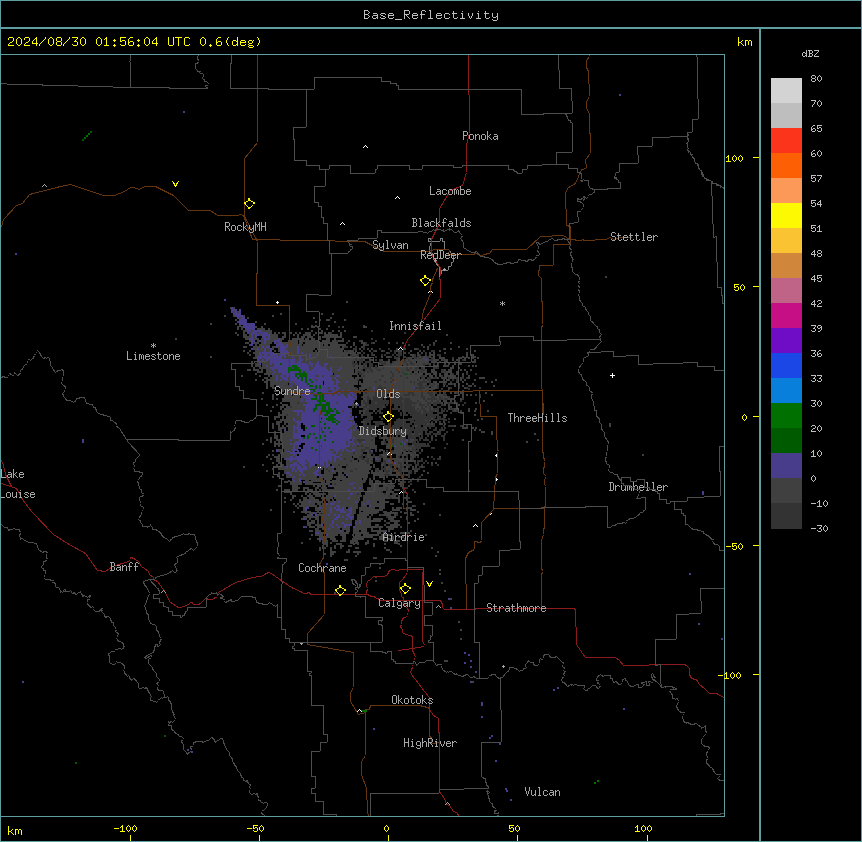
Task: Click the Banff label
Action: [124, 567]
